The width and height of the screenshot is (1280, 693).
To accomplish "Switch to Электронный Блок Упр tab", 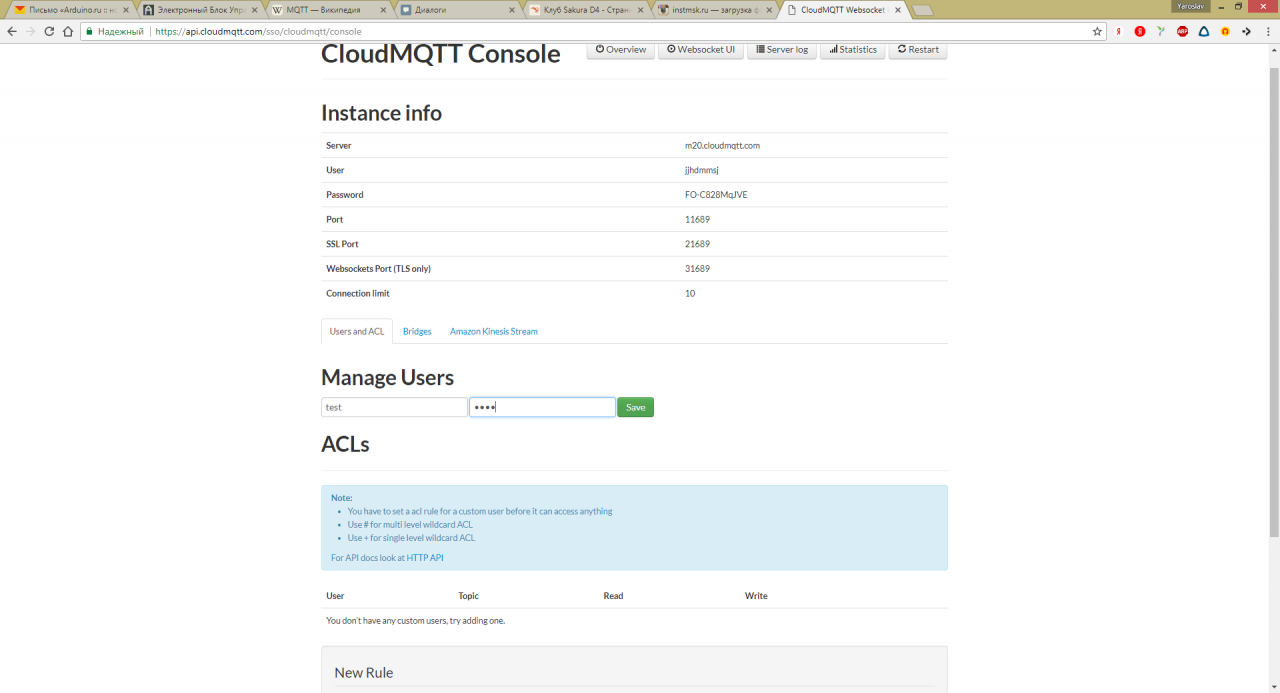I will (198, 10).
